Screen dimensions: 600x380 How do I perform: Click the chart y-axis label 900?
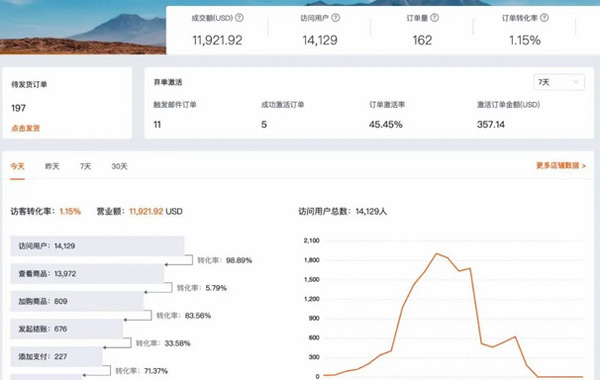314,318
